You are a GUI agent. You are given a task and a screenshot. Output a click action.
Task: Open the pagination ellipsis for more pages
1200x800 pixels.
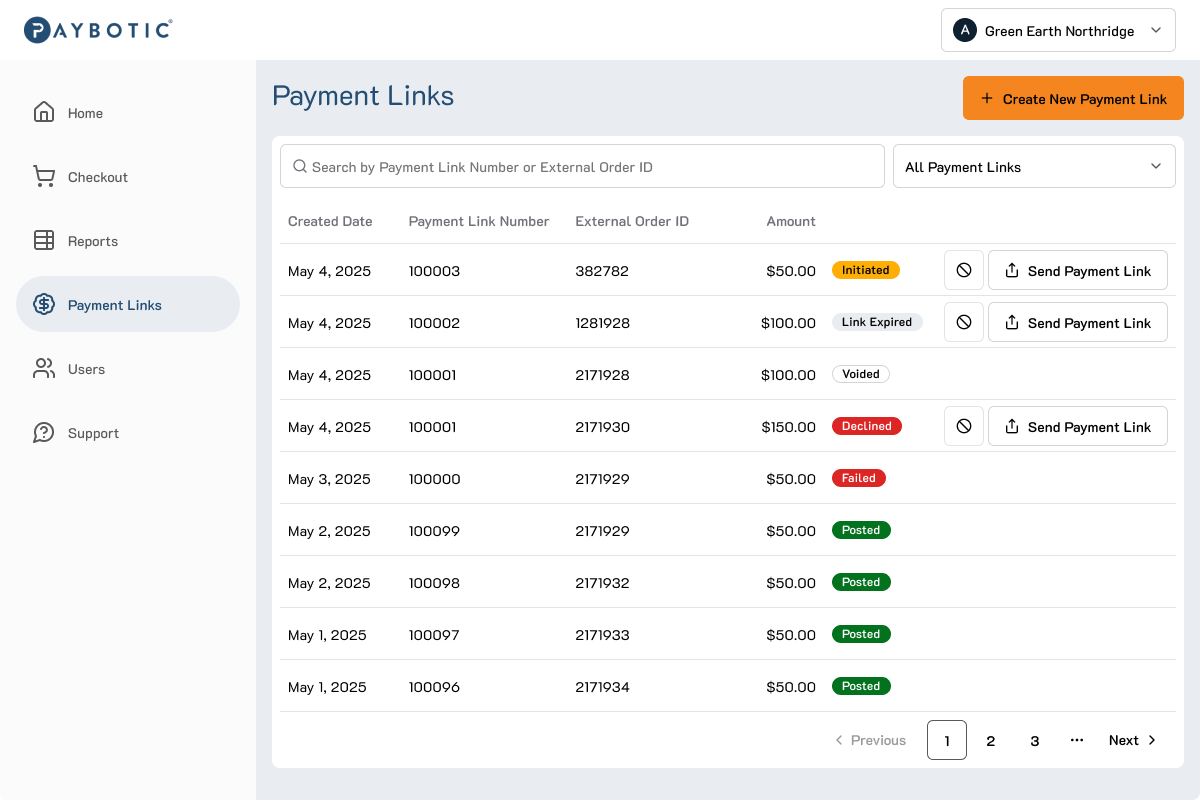click(x=1077, y=740)
